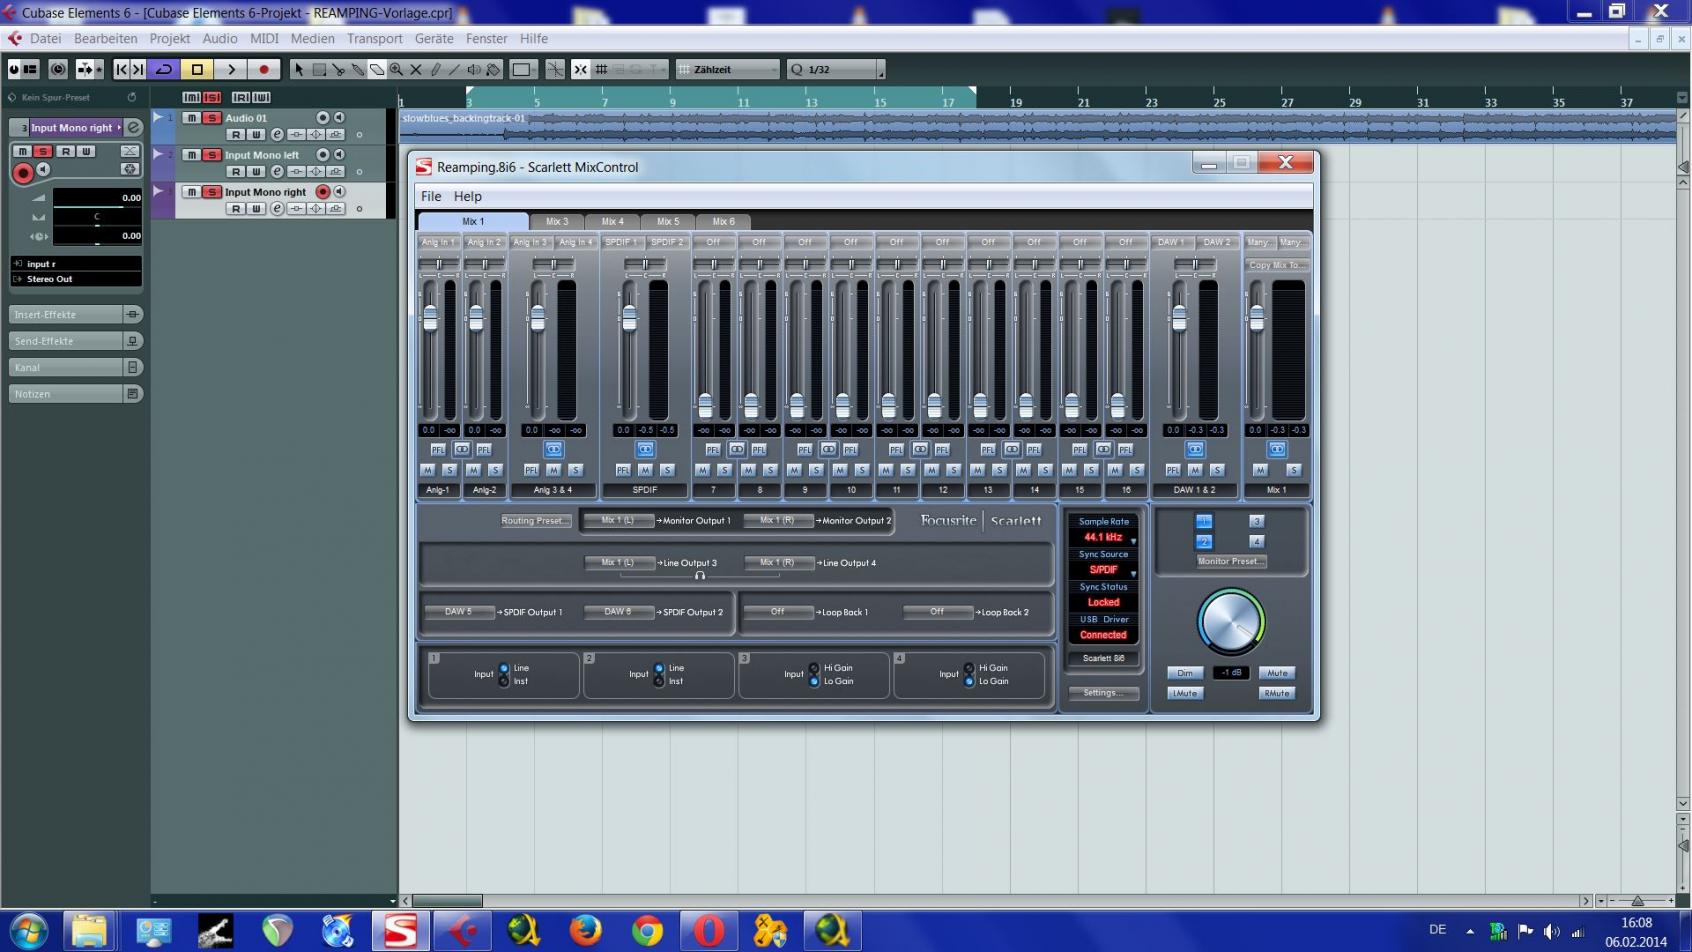1692x952 pixels.
Task: Open Sync Source S/PDIF dropdown
Action: pyautogui.click(x=1103, y=570)
